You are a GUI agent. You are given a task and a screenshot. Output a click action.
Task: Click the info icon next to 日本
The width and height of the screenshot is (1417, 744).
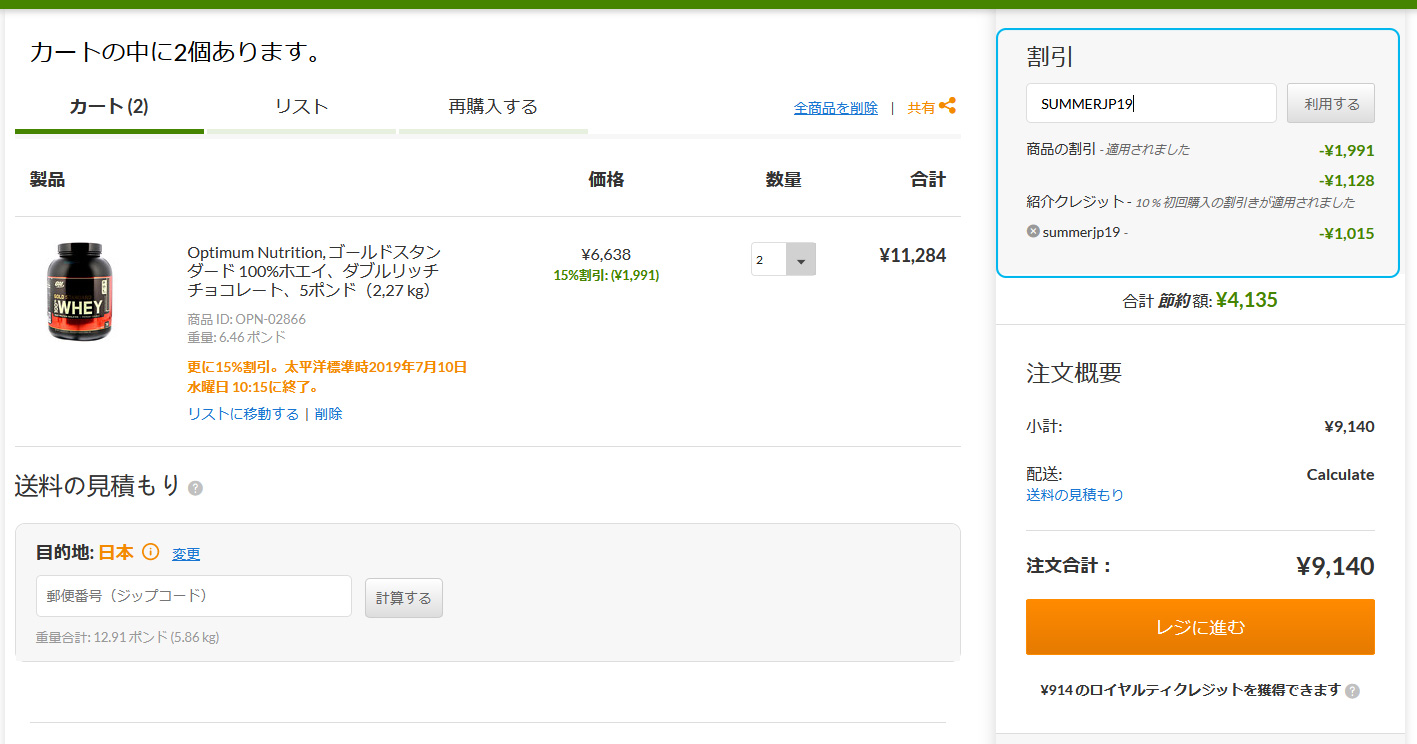150,552
